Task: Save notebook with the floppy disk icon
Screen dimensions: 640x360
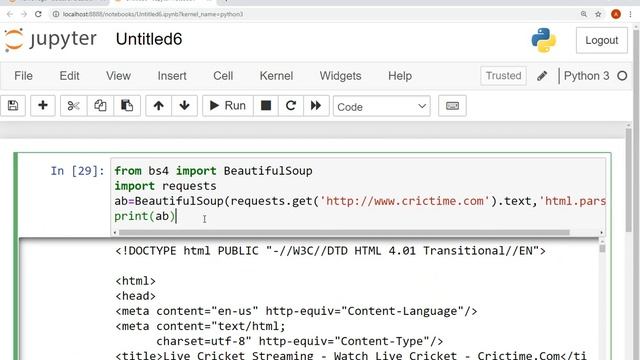Action: click(x=13, y=106)
